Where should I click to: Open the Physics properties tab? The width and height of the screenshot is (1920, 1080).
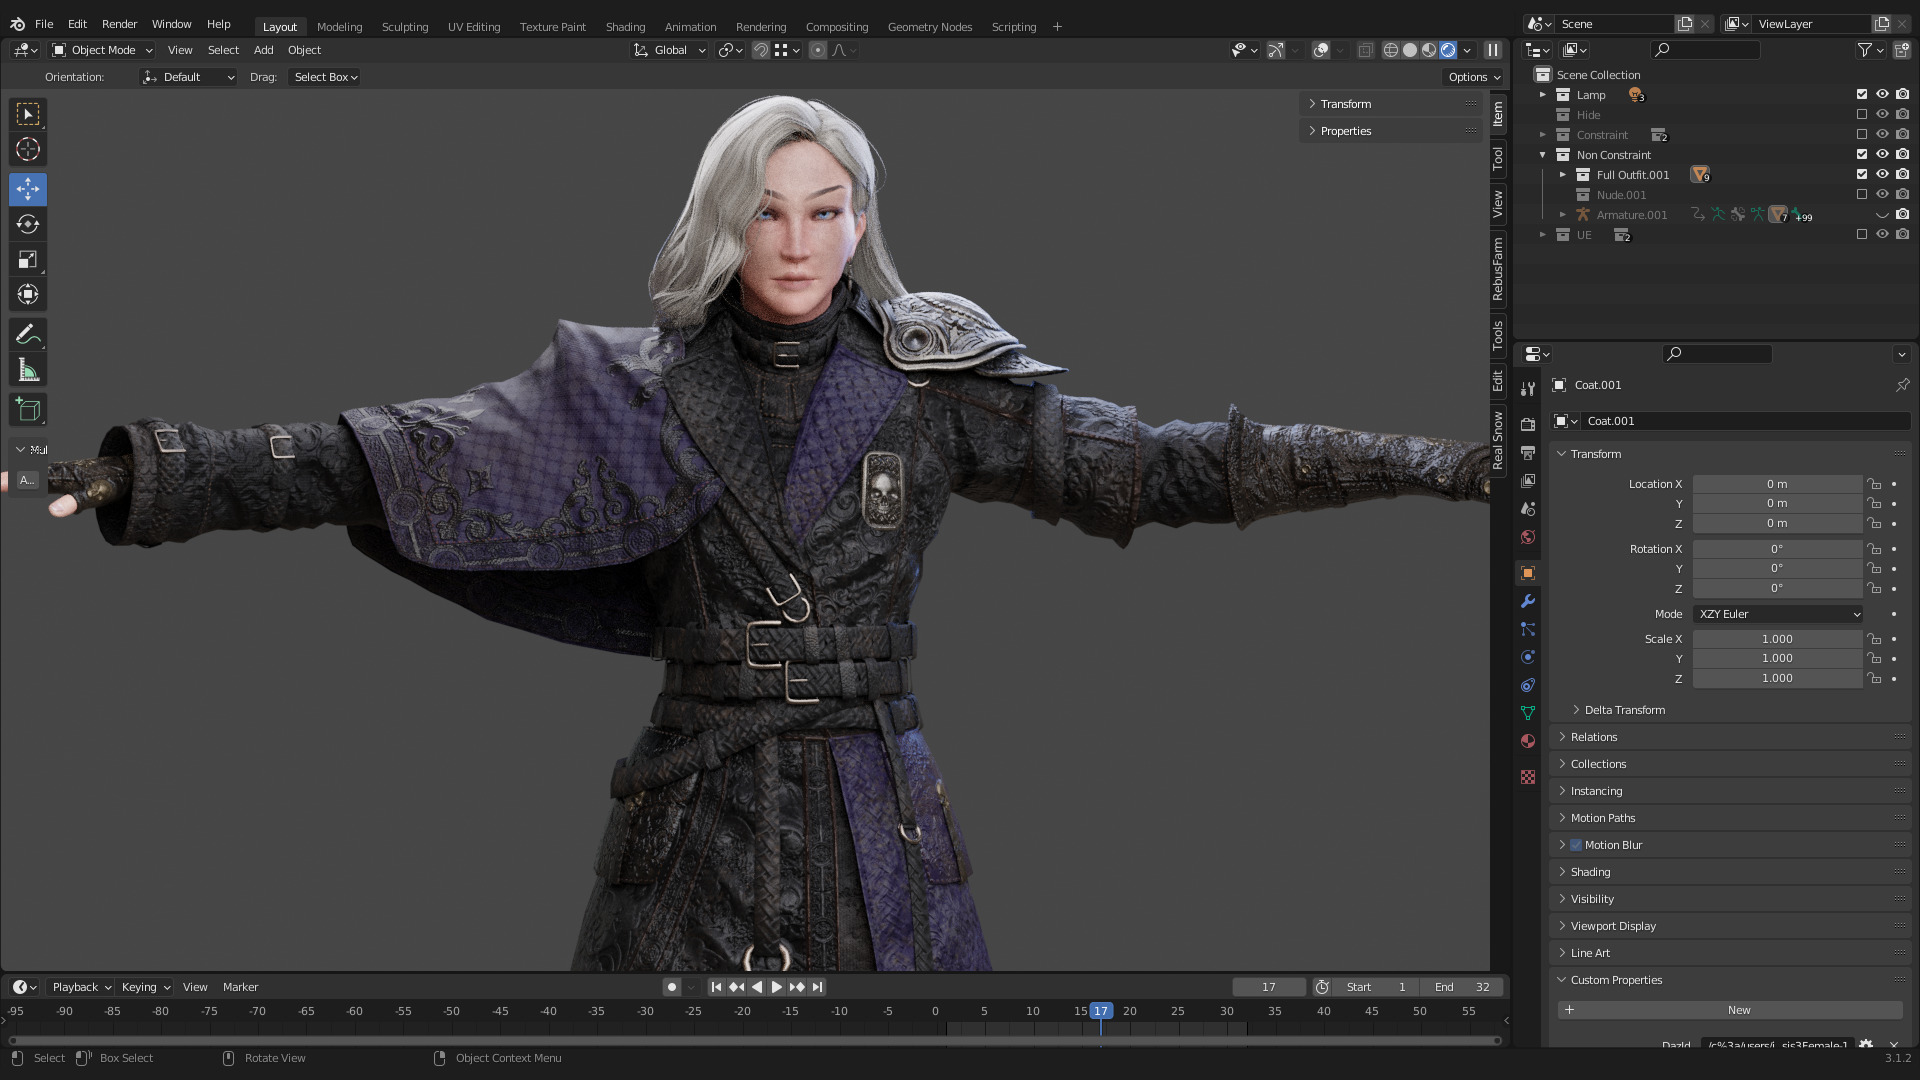click(1527, 657)
